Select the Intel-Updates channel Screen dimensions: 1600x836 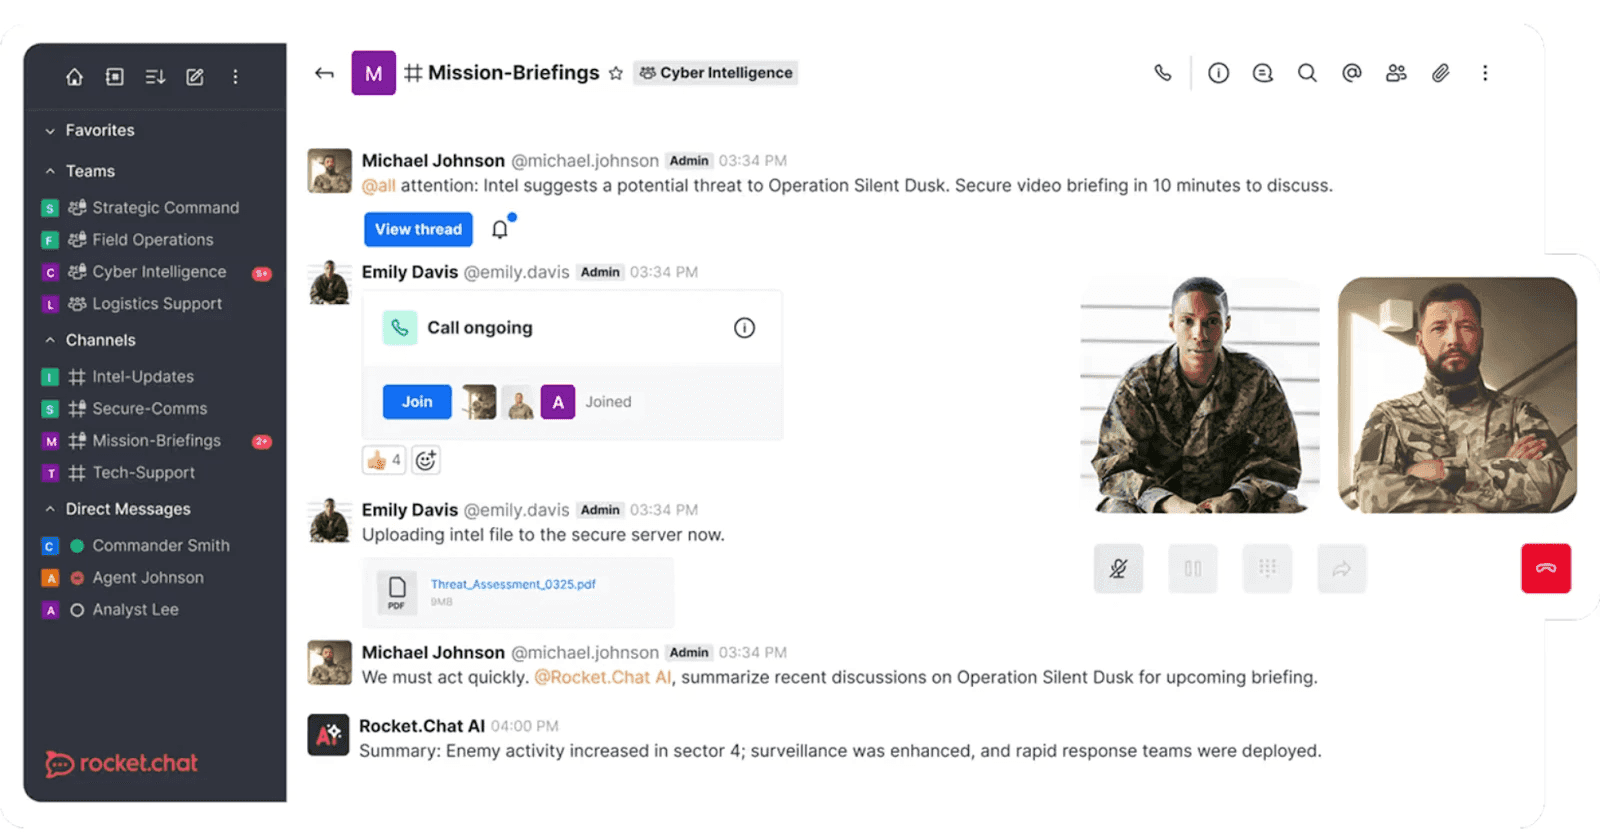155,377
